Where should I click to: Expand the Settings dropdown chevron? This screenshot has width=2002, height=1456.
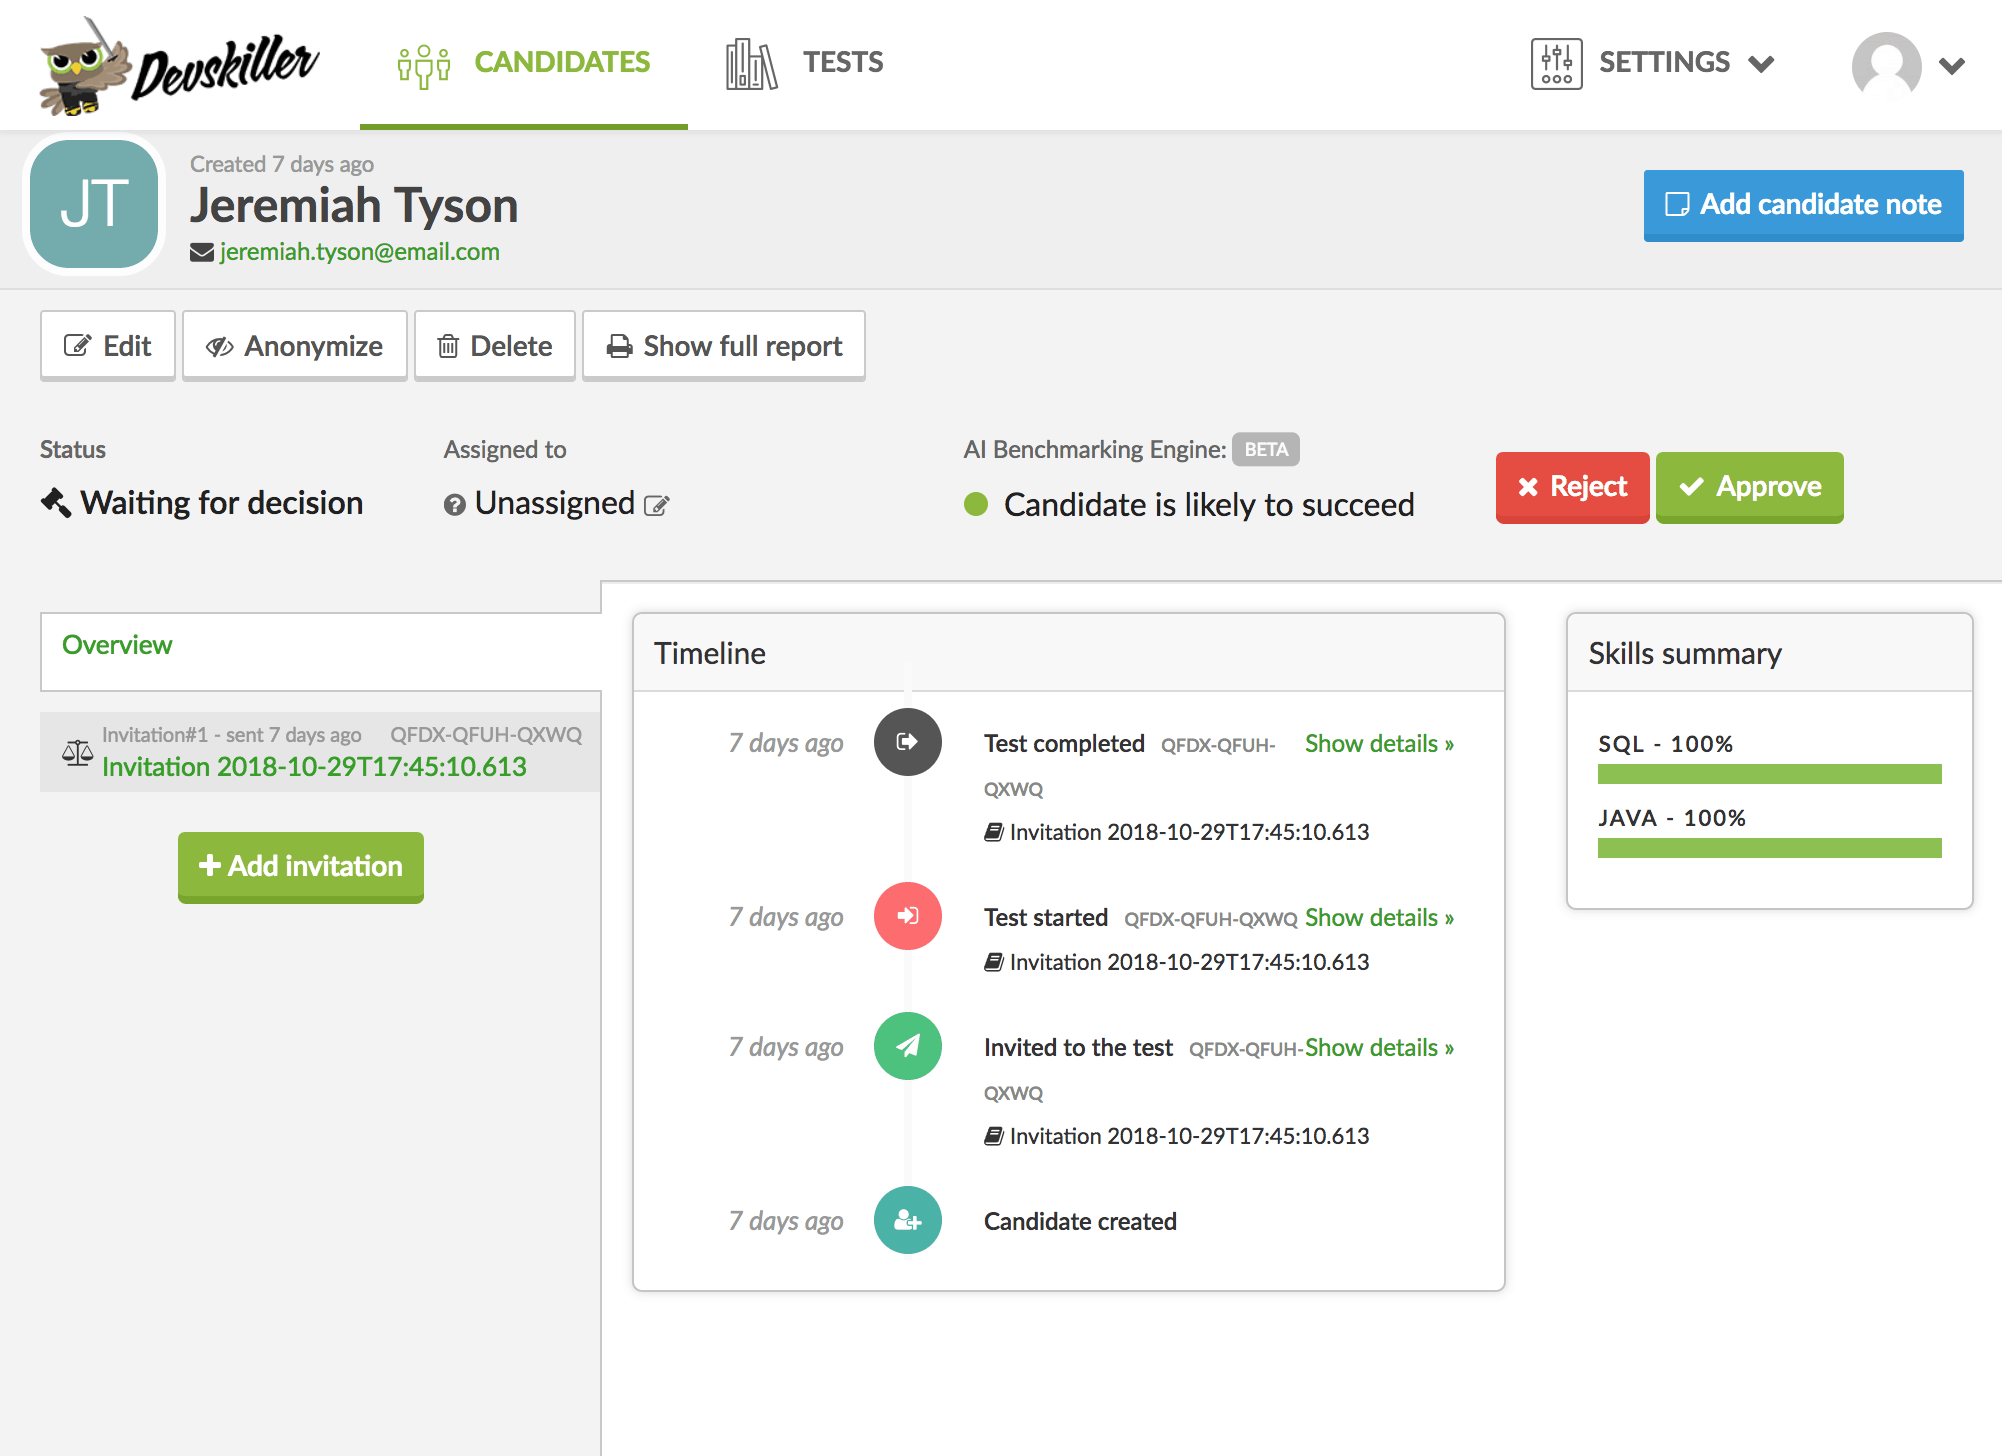[1761, 65]
